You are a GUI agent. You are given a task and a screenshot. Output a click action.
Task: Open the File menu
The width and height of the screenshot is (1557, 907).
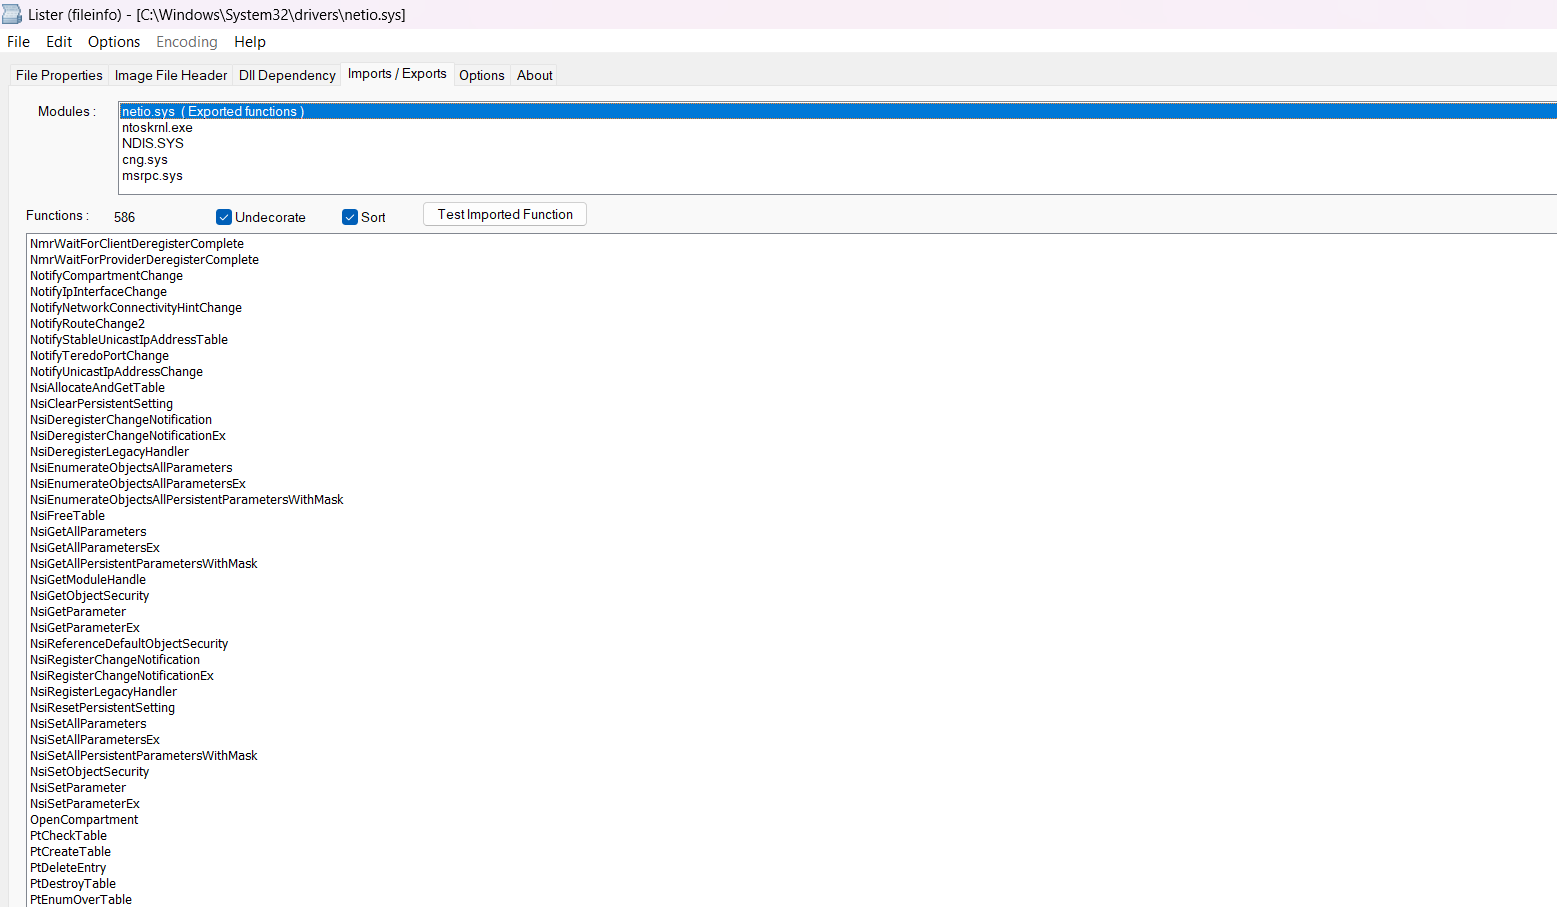(x=18, y=42)
